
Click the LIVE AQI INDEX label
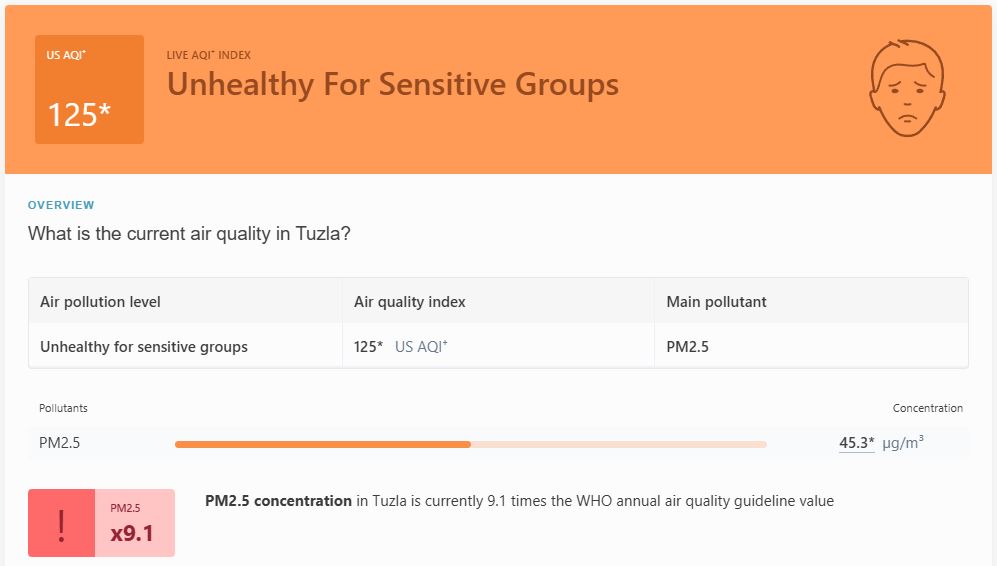click(x=209, y=55)
